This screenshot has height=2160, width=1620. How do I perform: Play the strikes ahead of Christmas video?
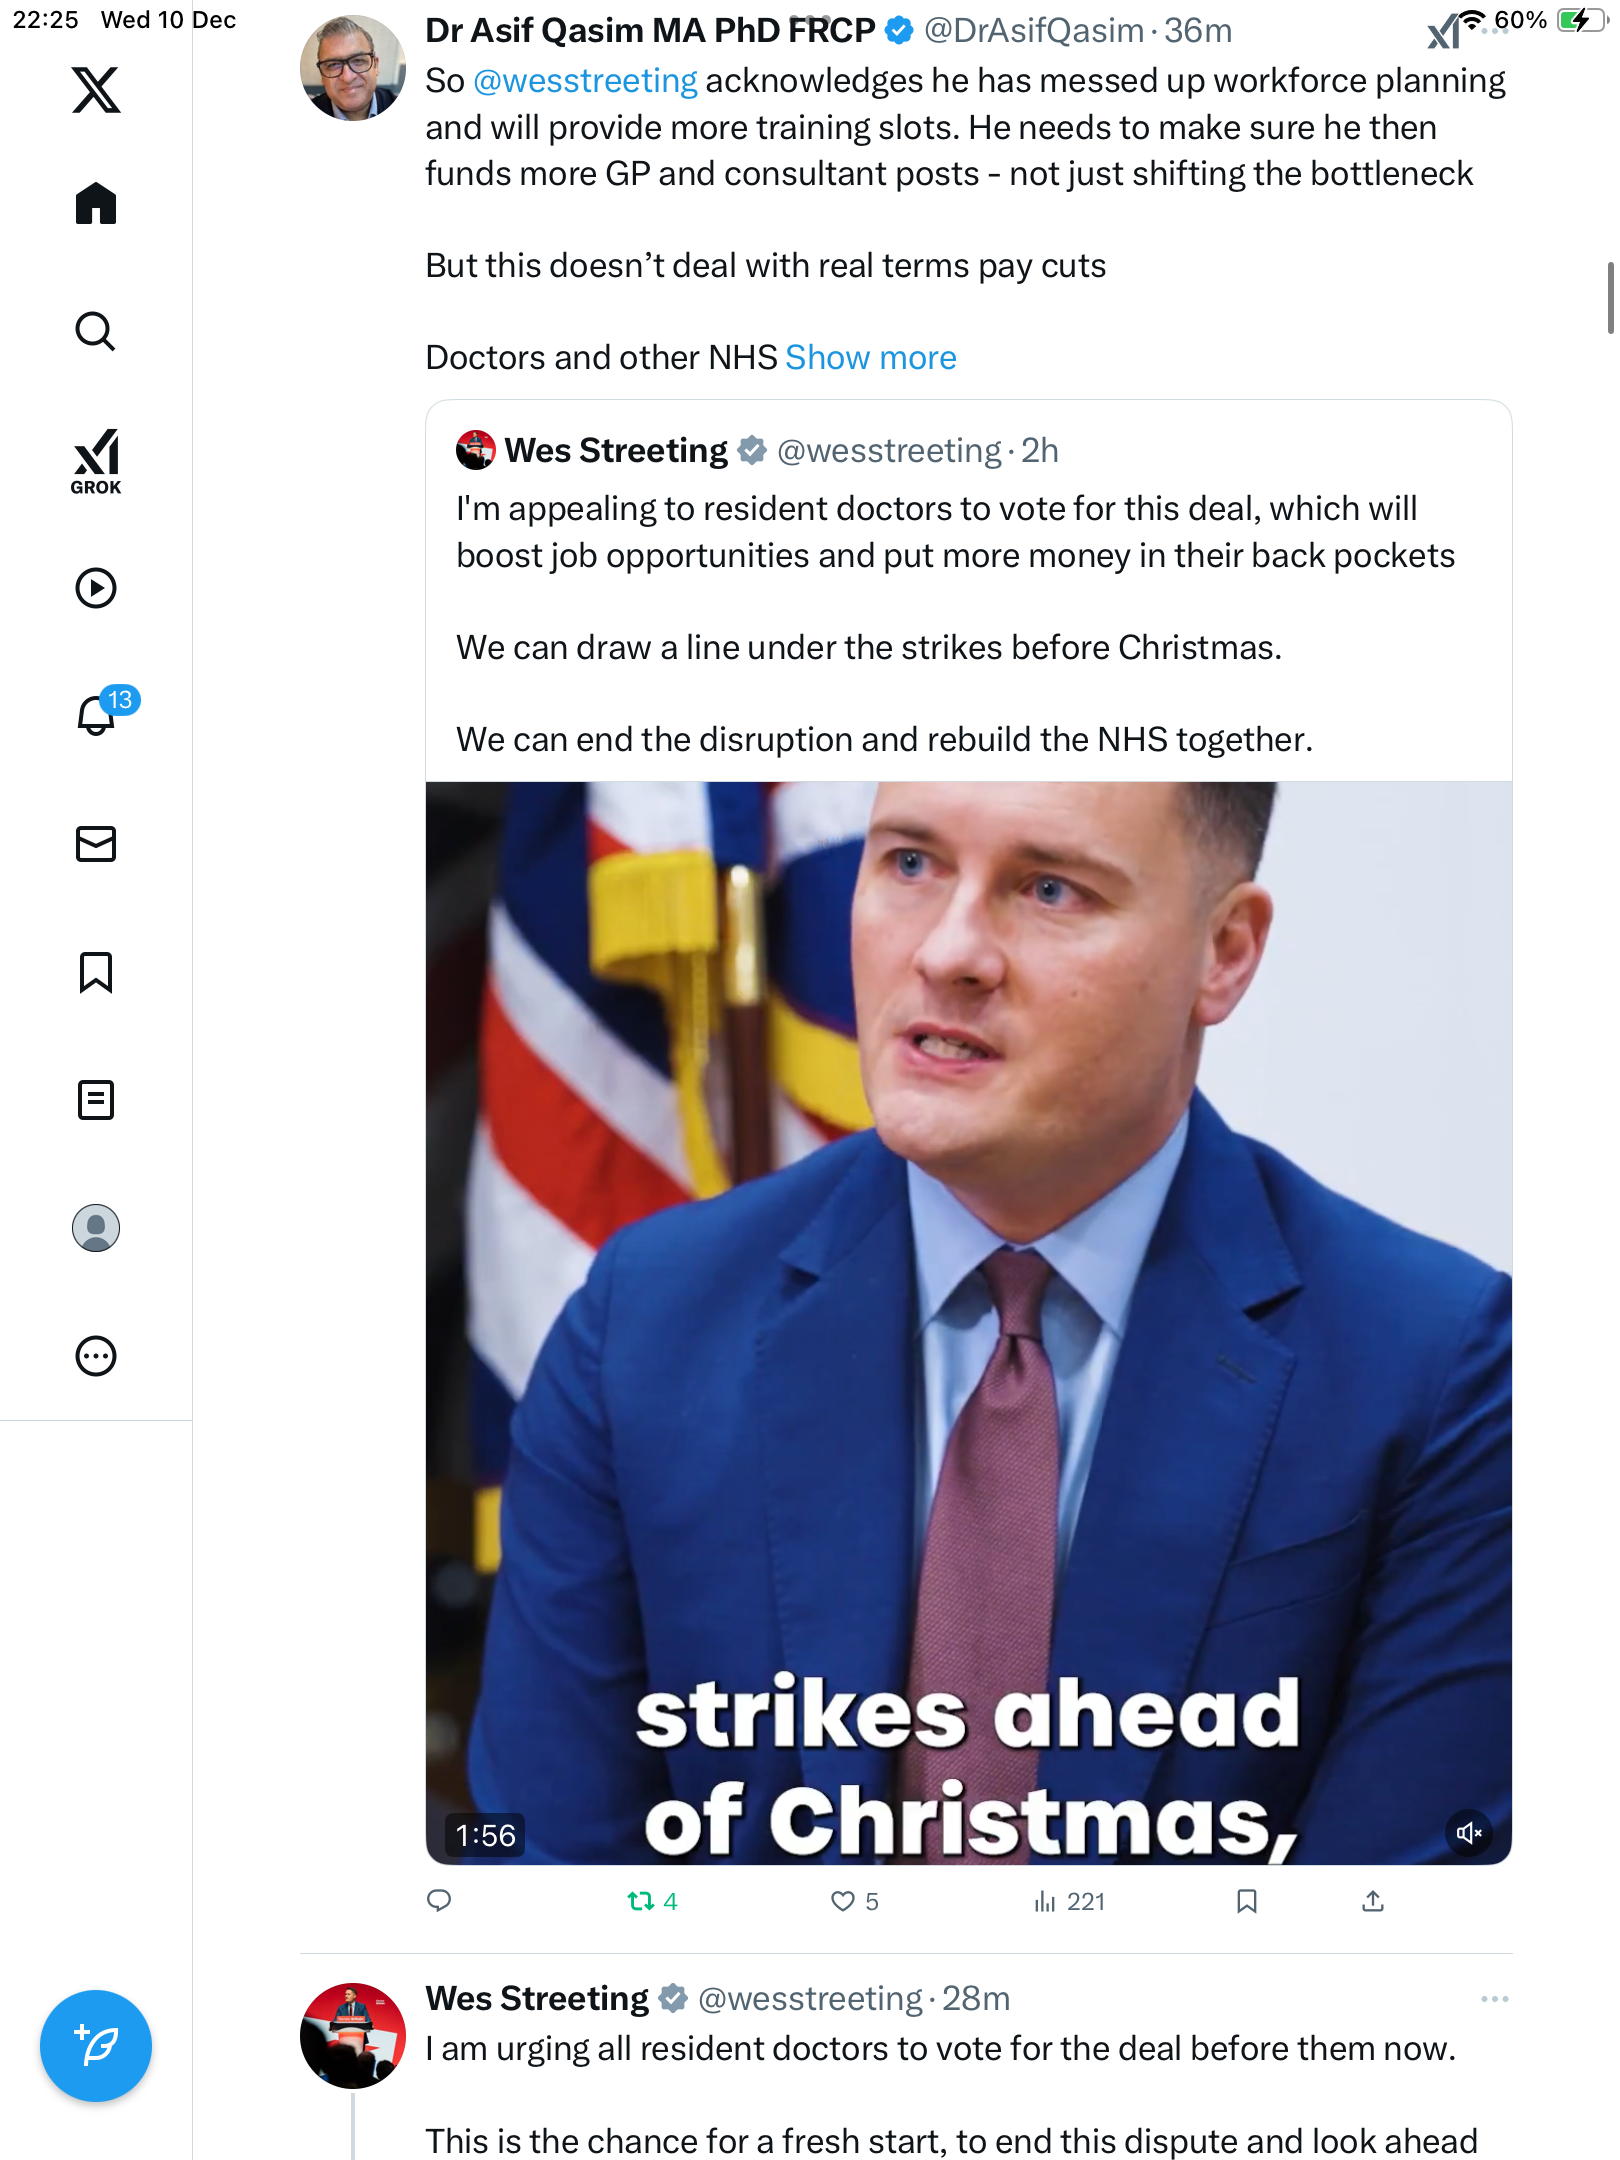(x=968, y=1323)
